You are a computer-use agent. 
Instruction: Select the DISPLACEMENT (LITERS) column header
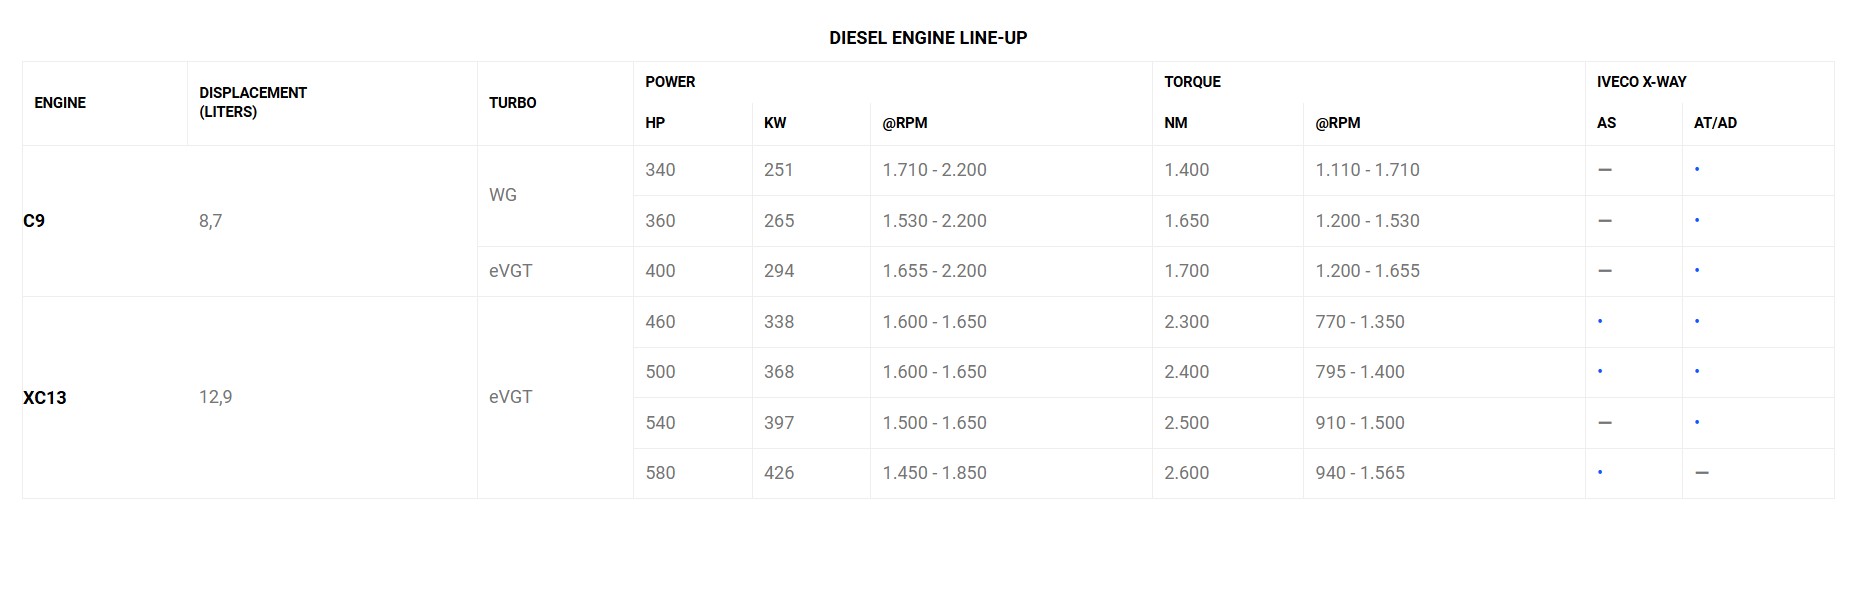pyautogui.click(x=252, y=102)
